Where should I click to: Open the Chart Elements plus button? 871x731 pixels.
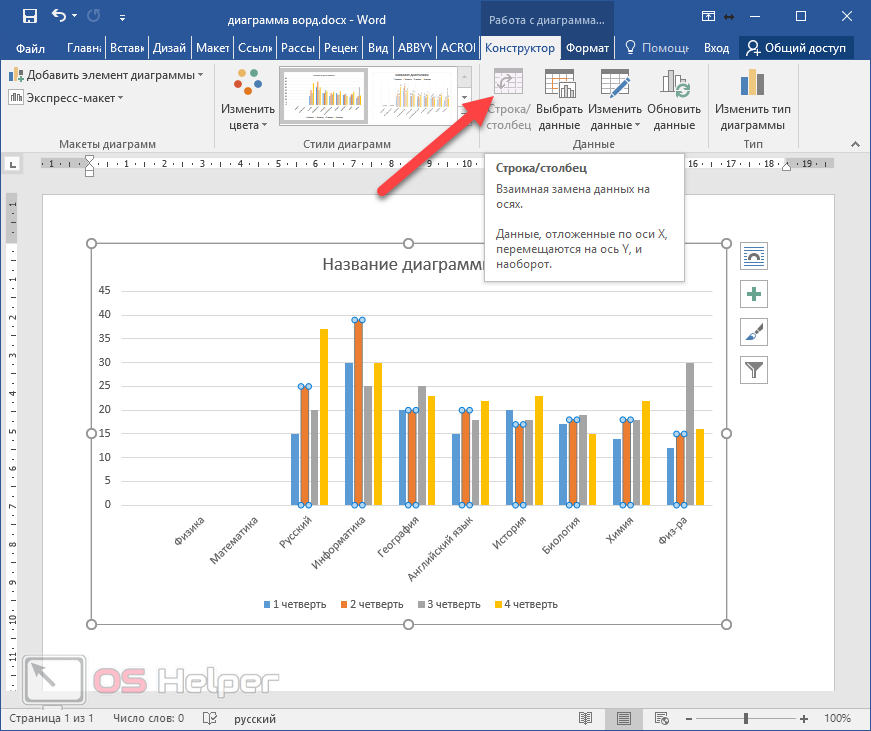coord(753,294)
